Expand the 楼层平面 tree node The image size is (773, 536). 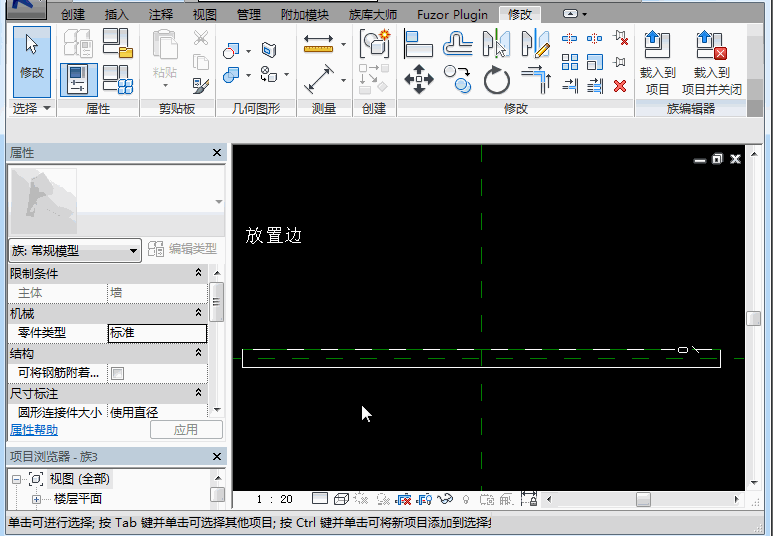(37, 498)
